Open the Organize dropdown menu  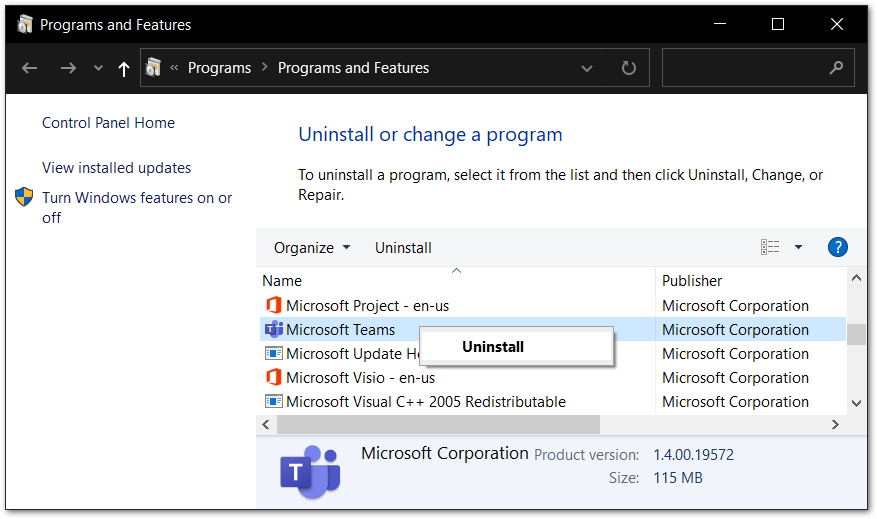coord(312,248)
